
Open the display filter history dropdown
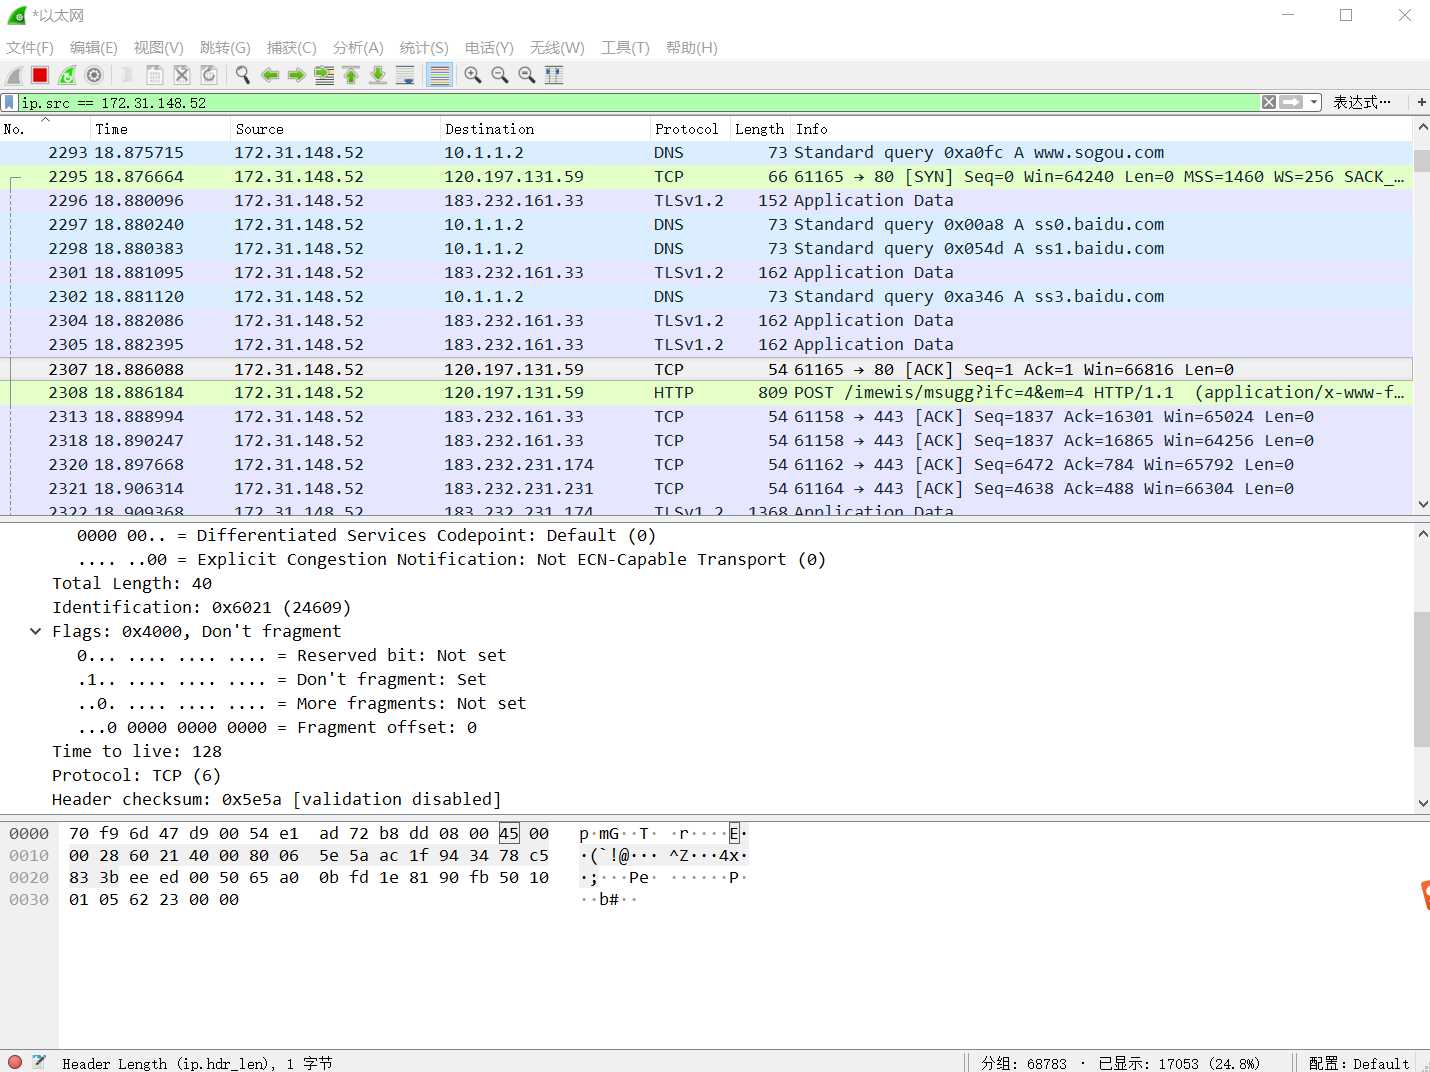point(1314,102)
